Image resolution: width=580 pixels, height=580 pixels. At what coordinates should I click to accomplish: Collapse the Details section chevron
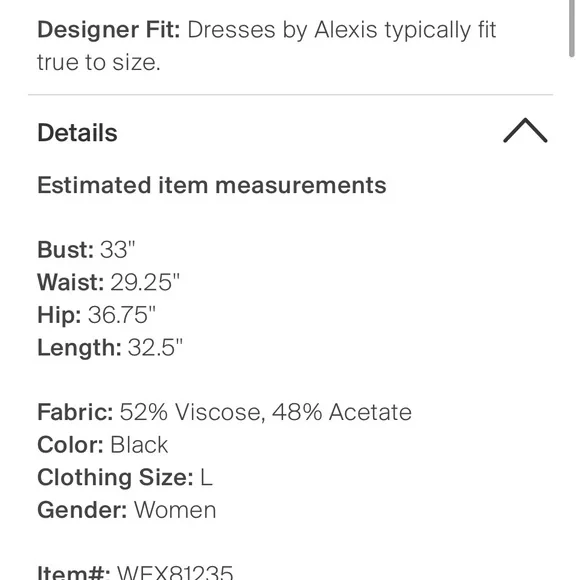point(525,131)
